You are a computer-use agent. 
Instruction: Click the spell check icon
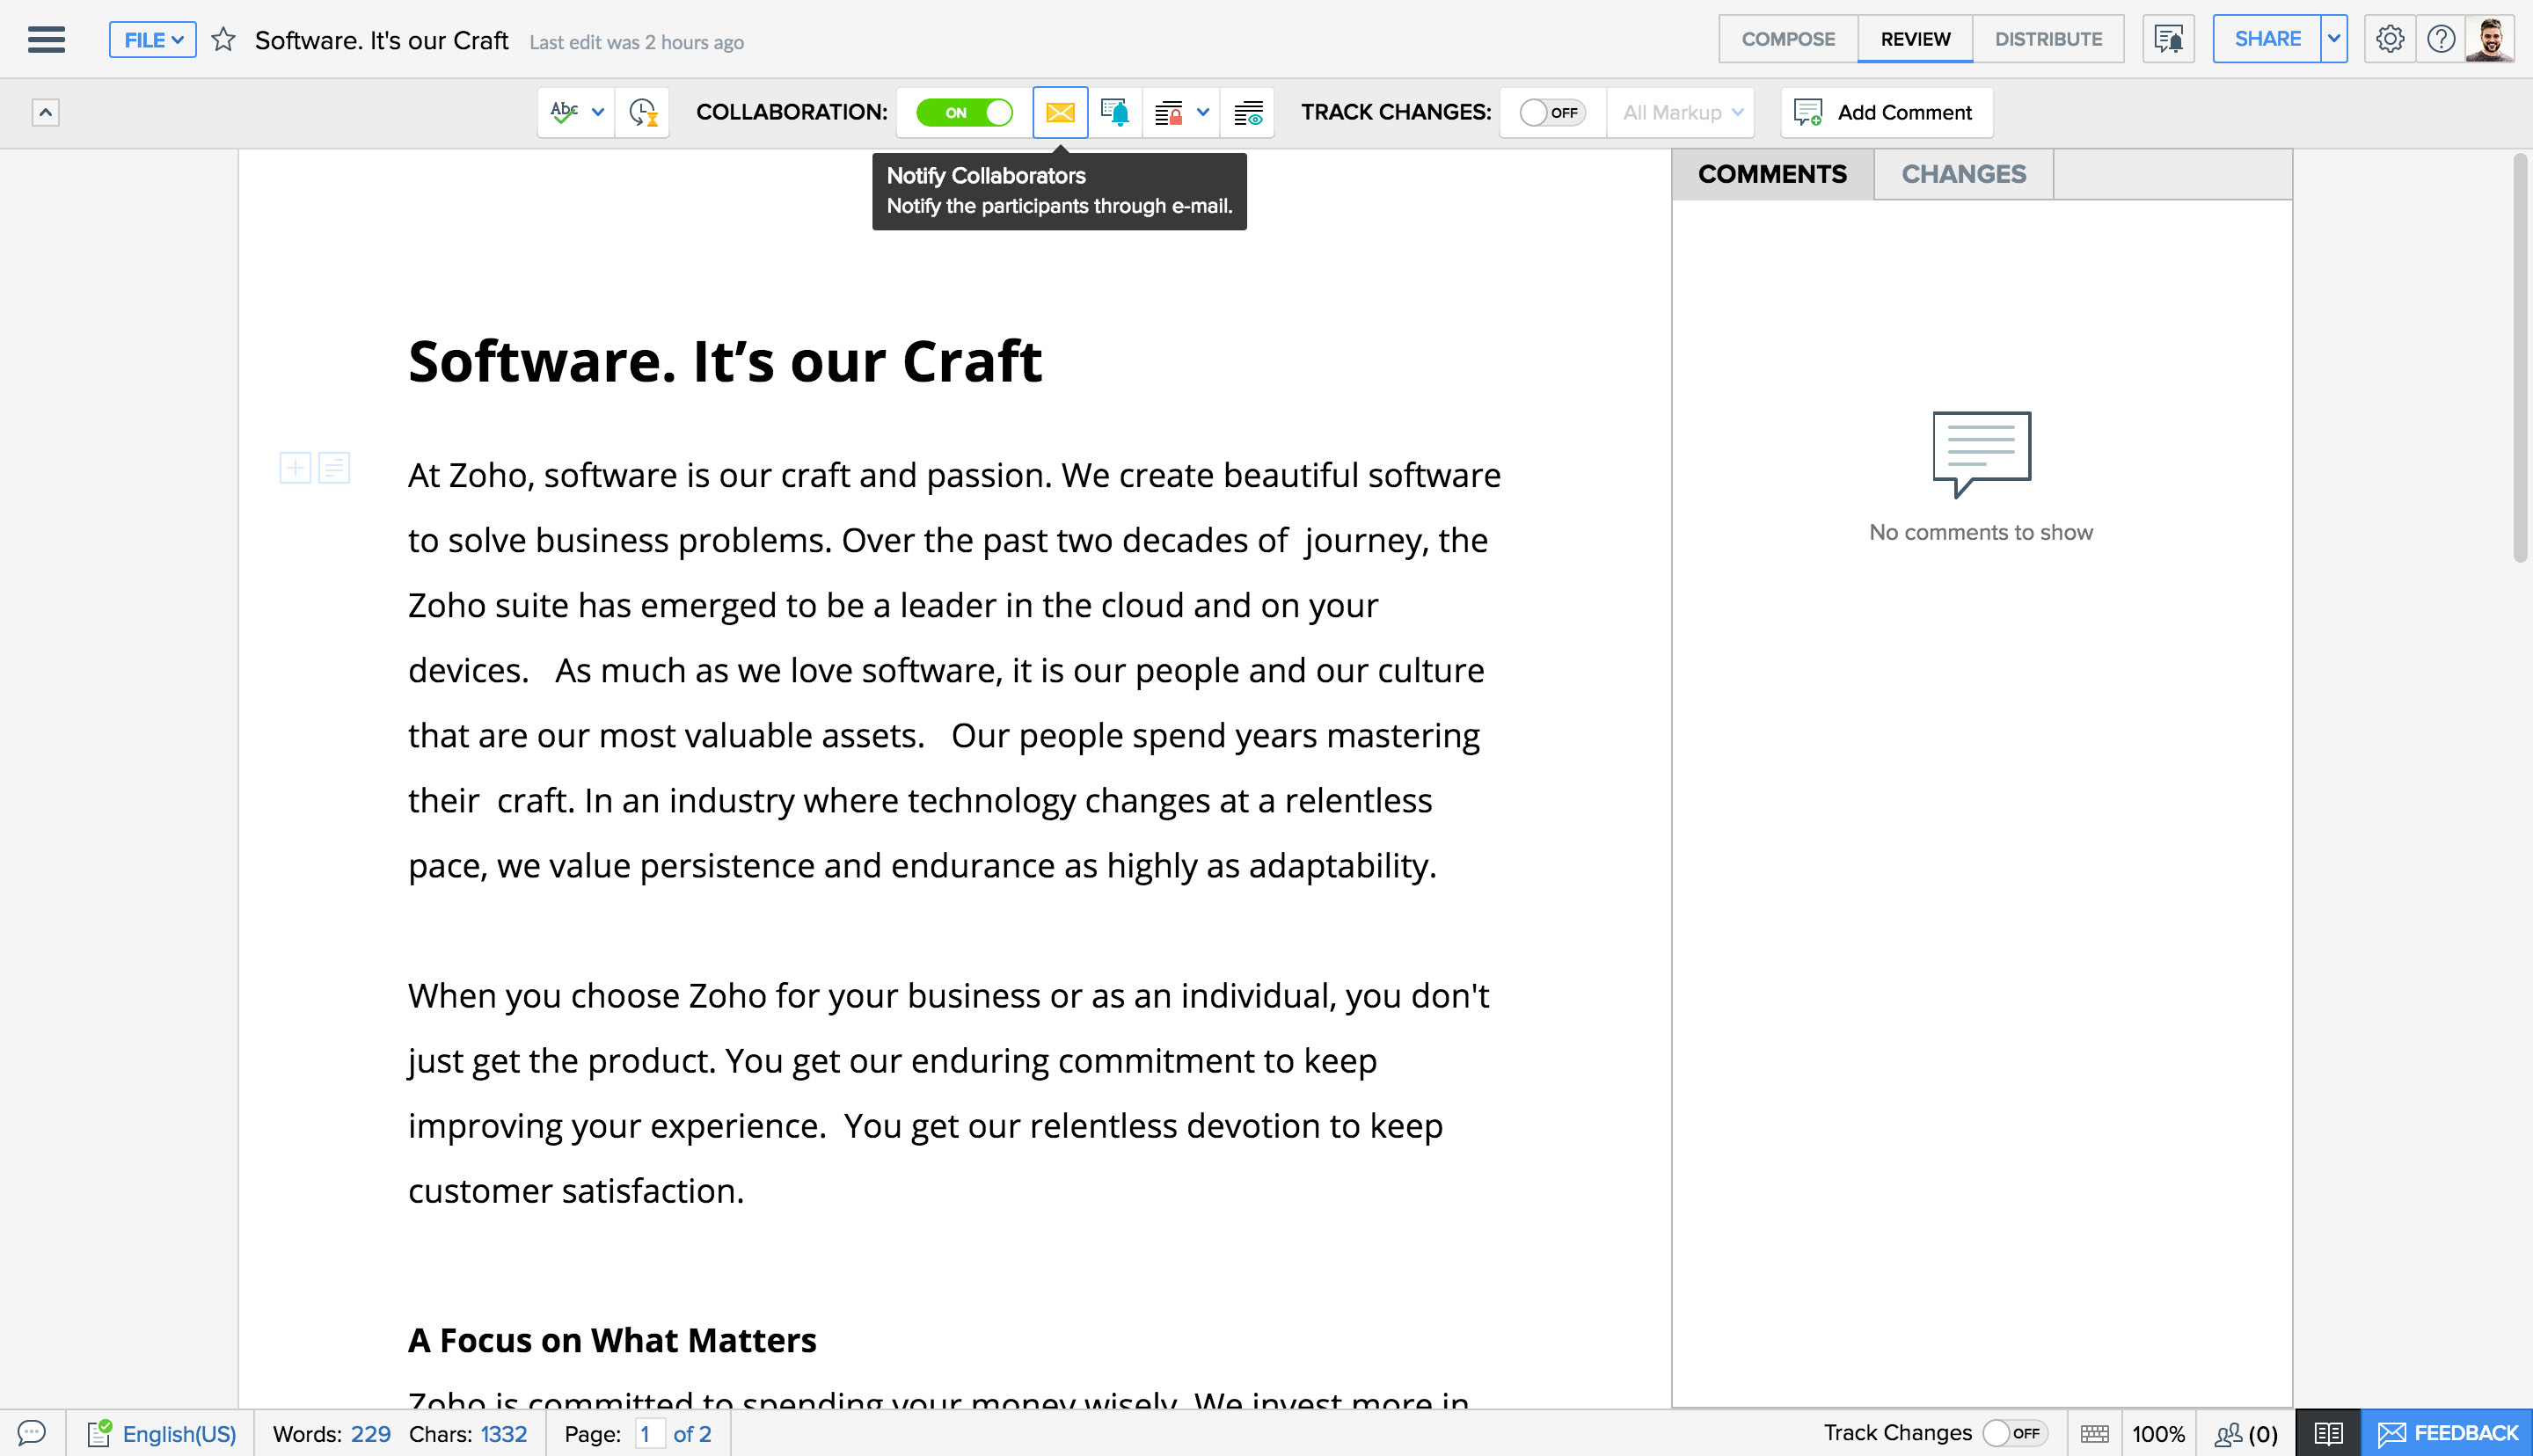click(564, 112)
